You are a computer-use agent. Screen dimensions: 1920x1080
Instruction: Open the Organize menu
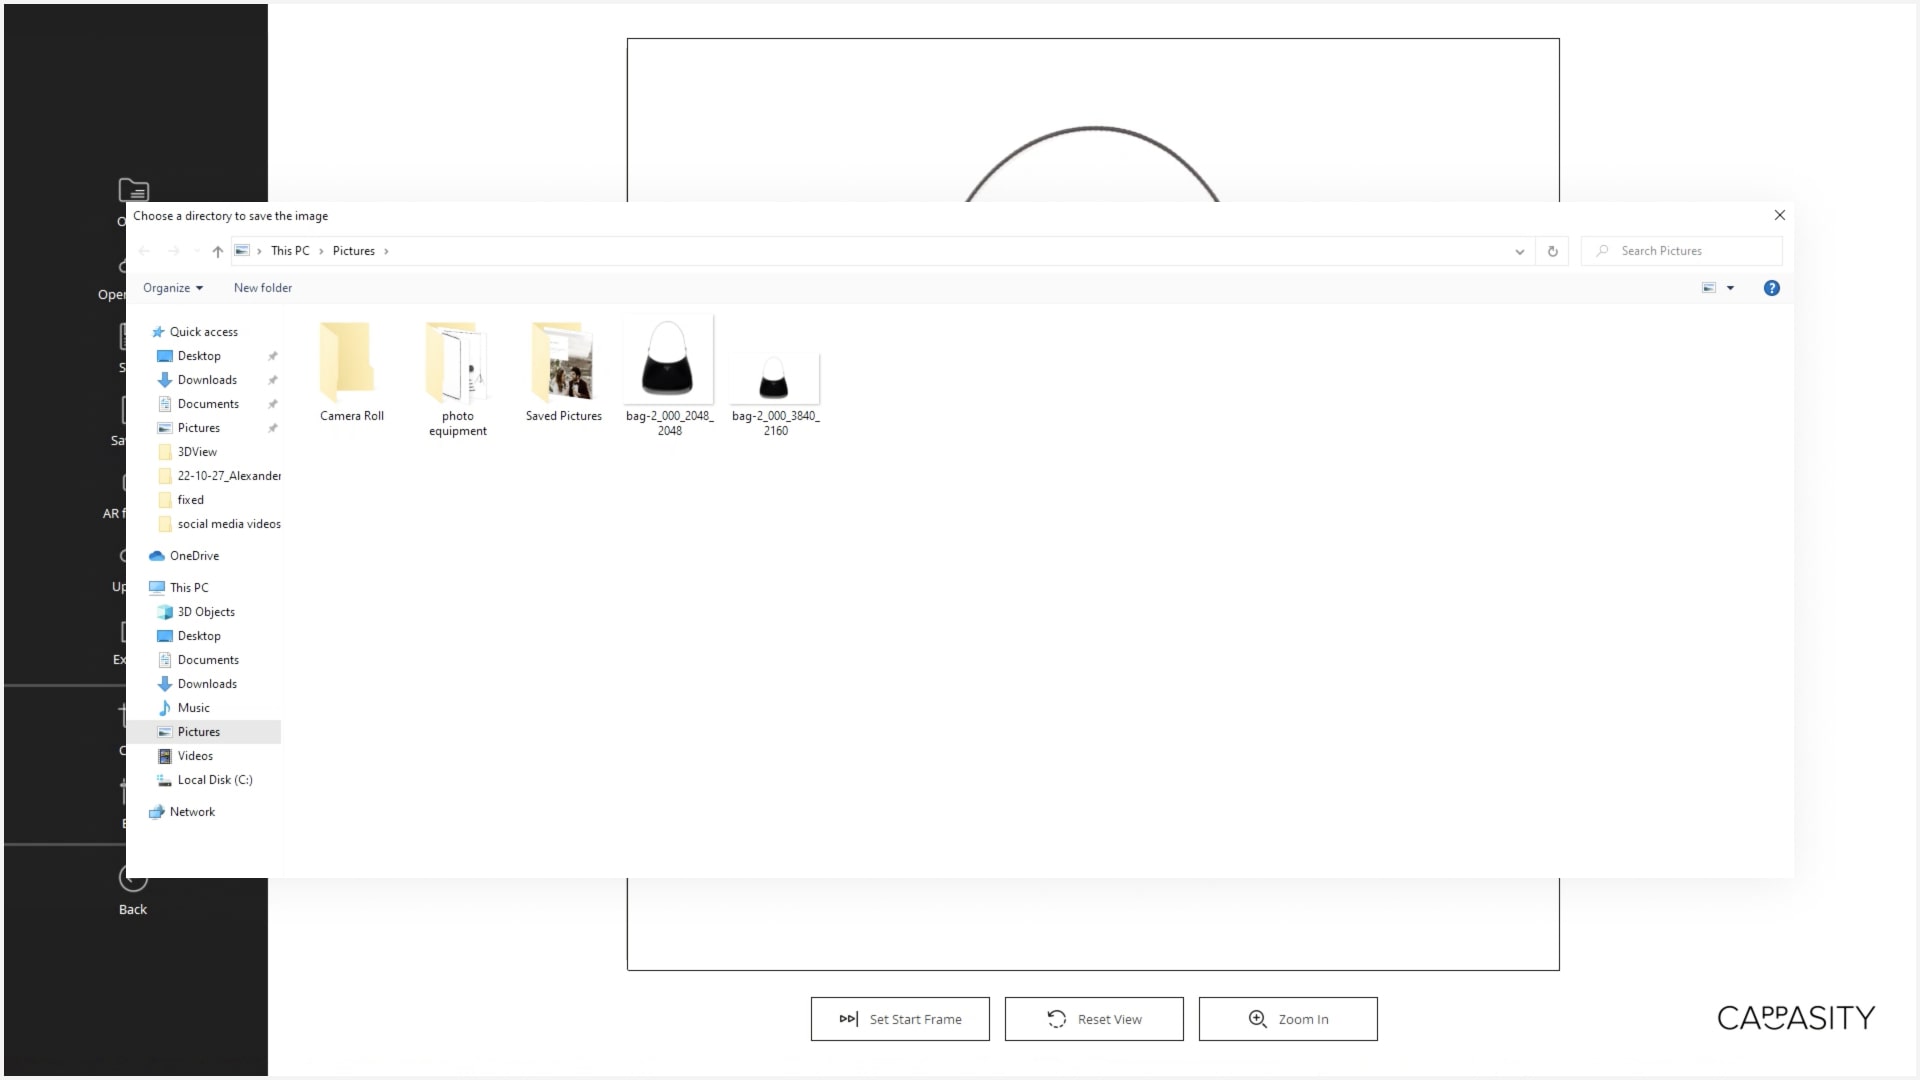[x=173, y=288]
